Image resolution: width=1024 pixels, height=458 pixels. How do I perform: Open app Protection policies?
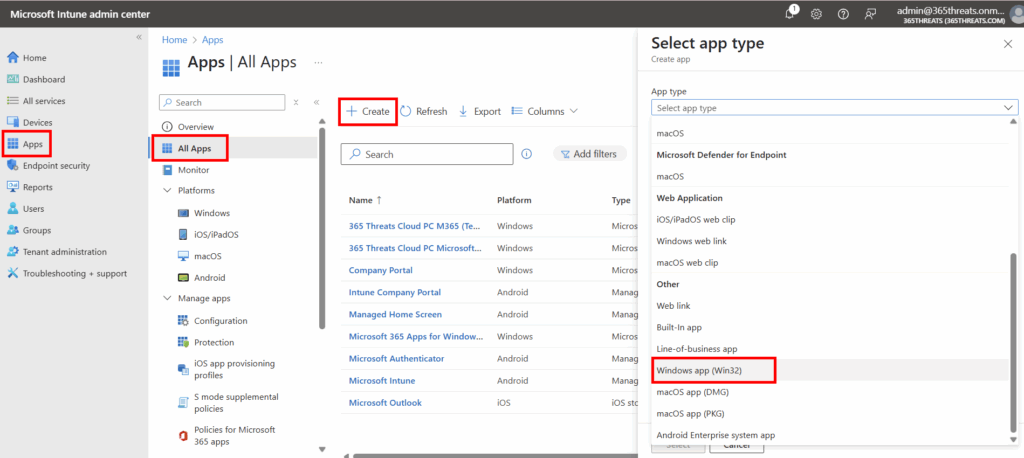(214, 342)
